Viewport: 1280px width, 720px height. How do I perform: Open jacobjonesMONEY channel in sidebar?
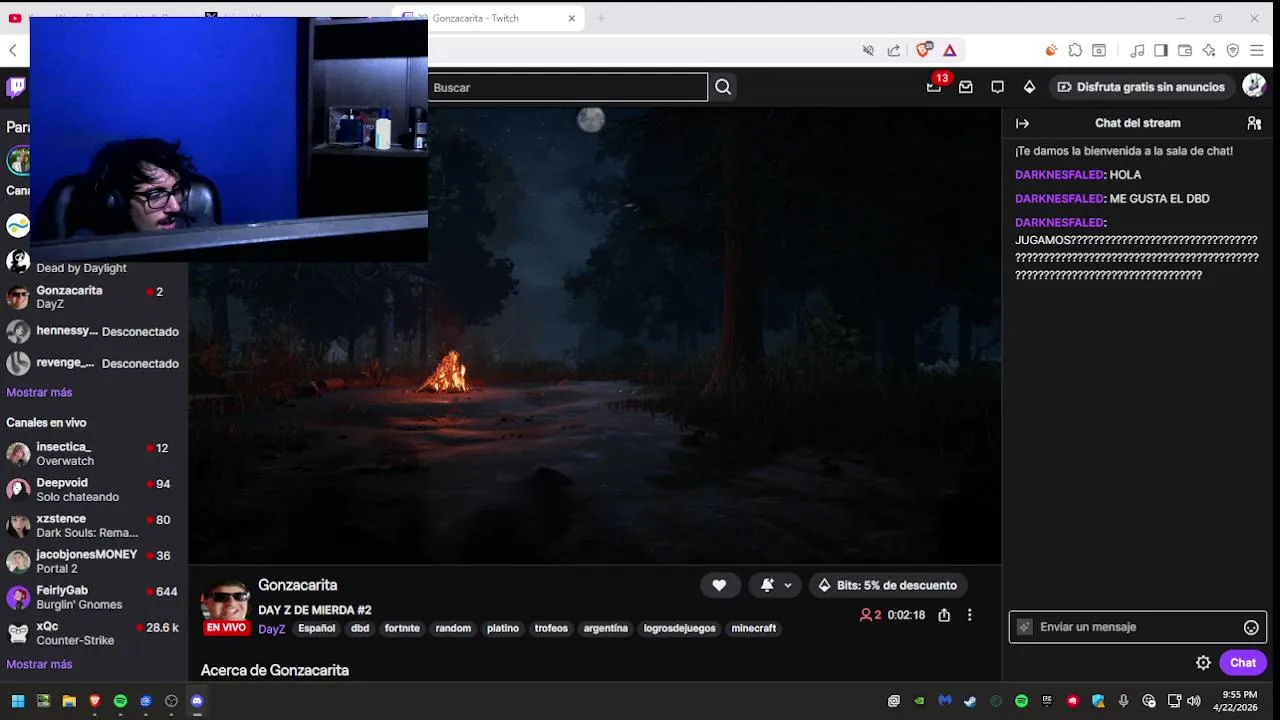pyautogui.click(x=92, y=562)
